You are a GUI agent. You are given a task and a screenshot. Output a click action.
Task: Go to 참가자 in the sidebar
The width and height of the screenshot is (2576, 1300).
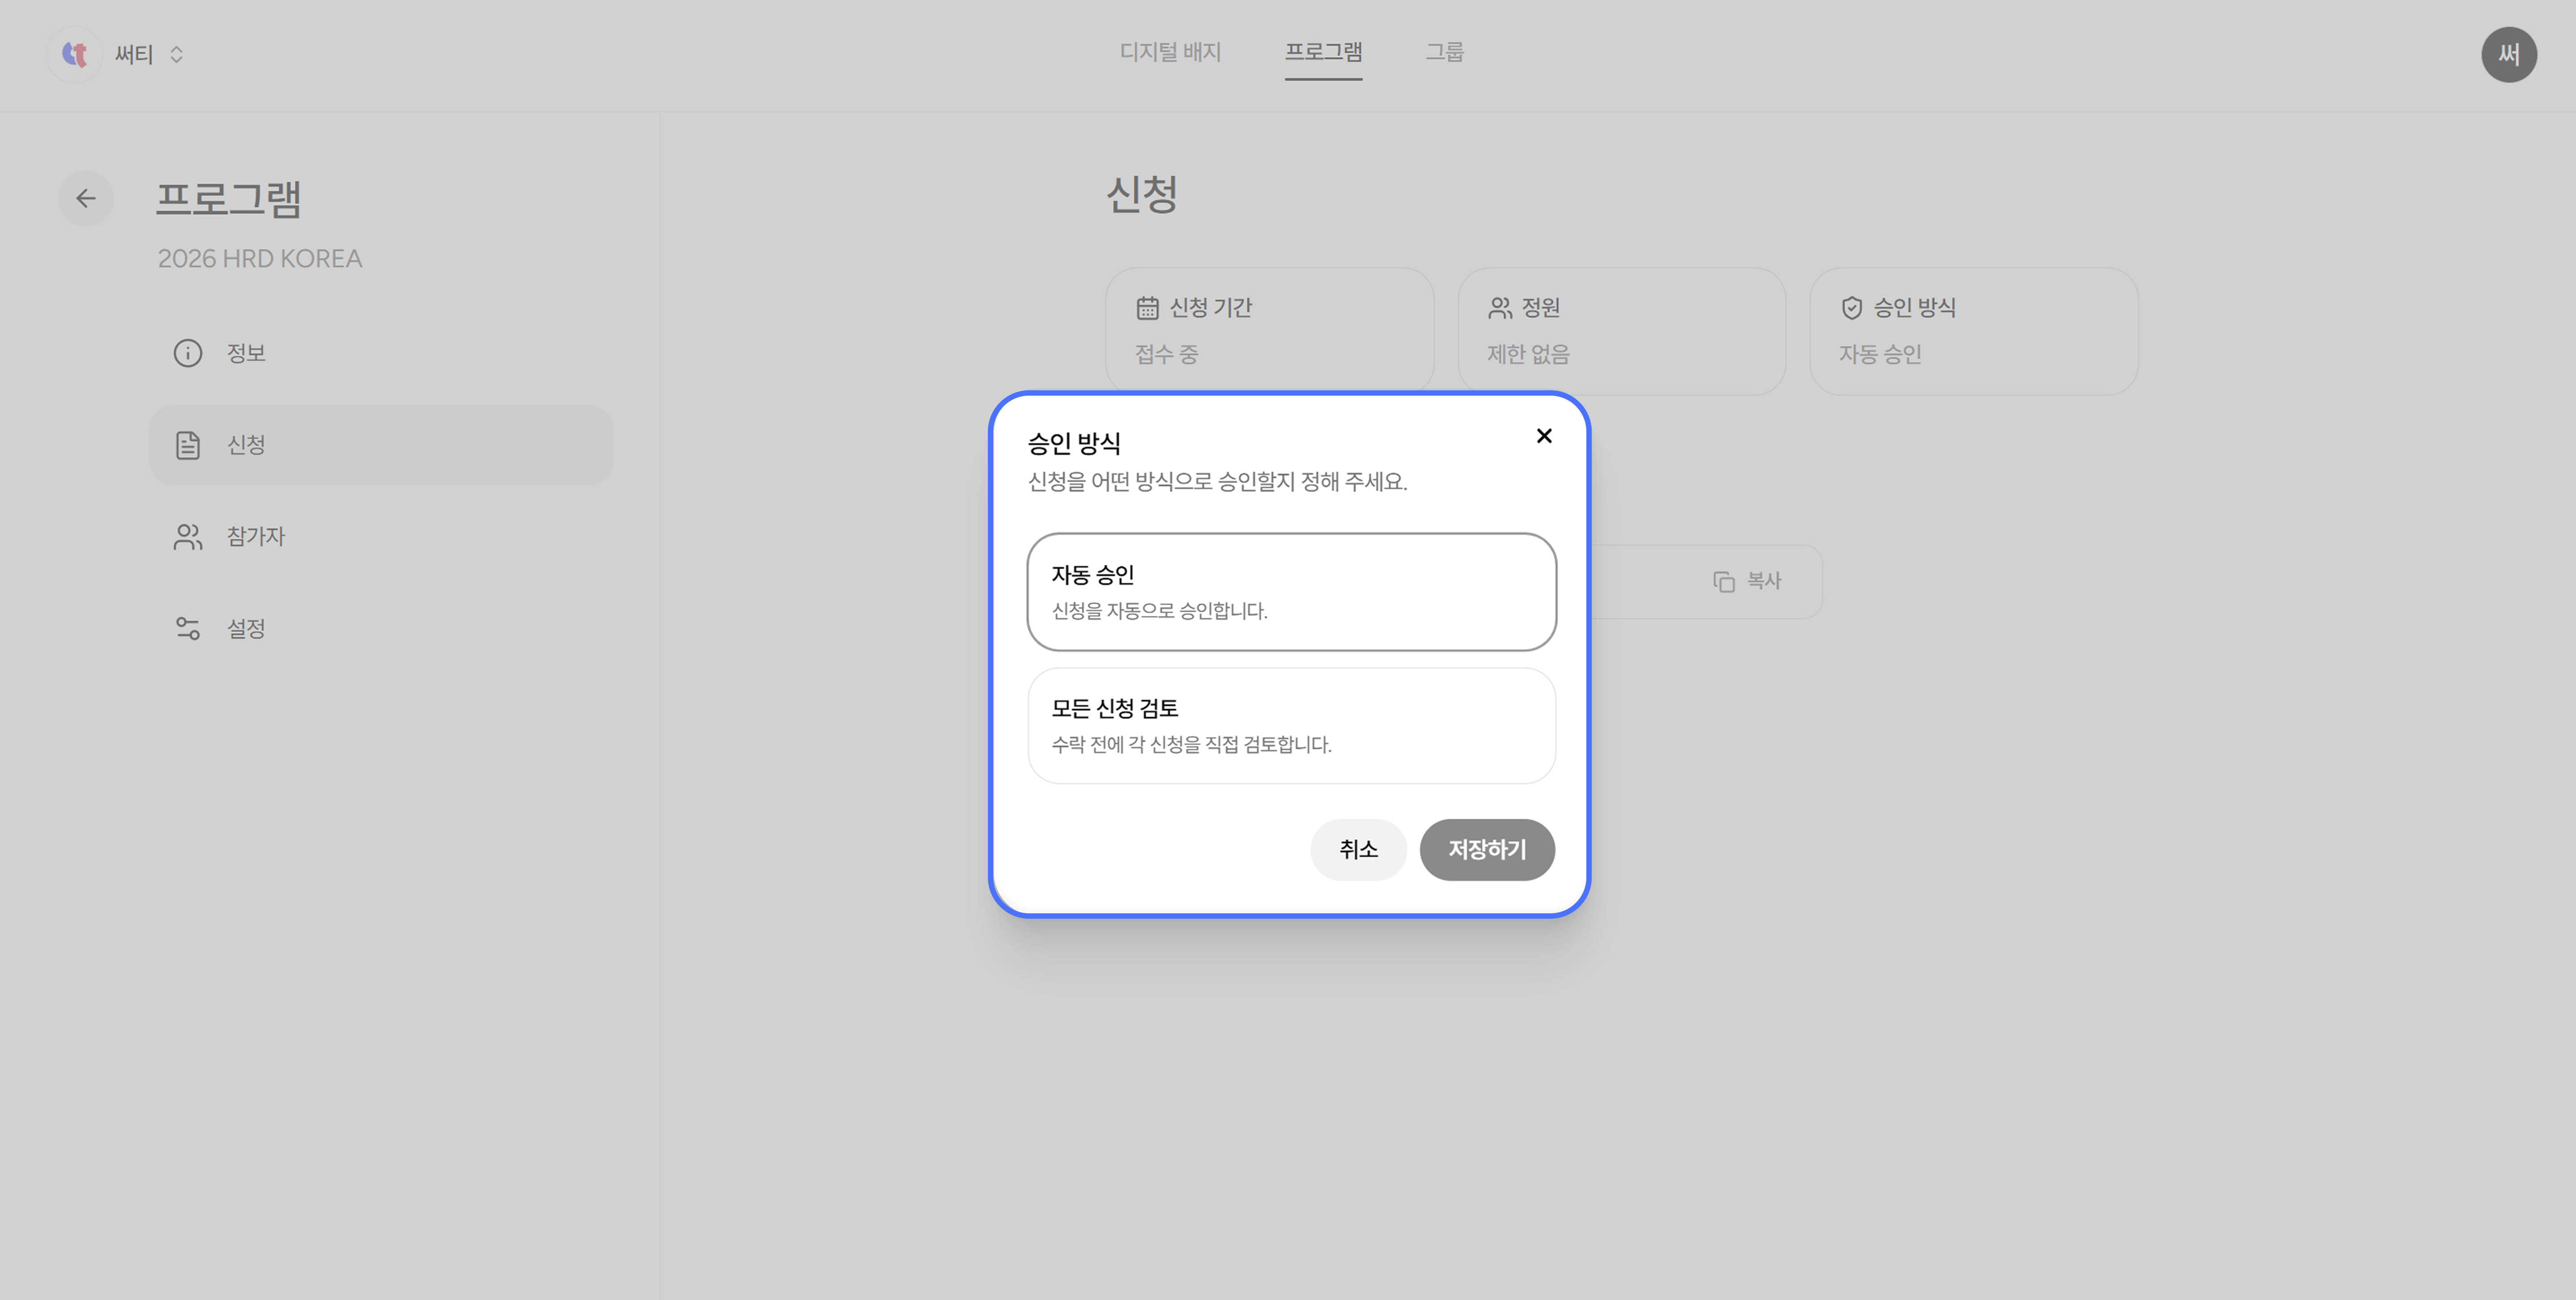click(381, 537)
